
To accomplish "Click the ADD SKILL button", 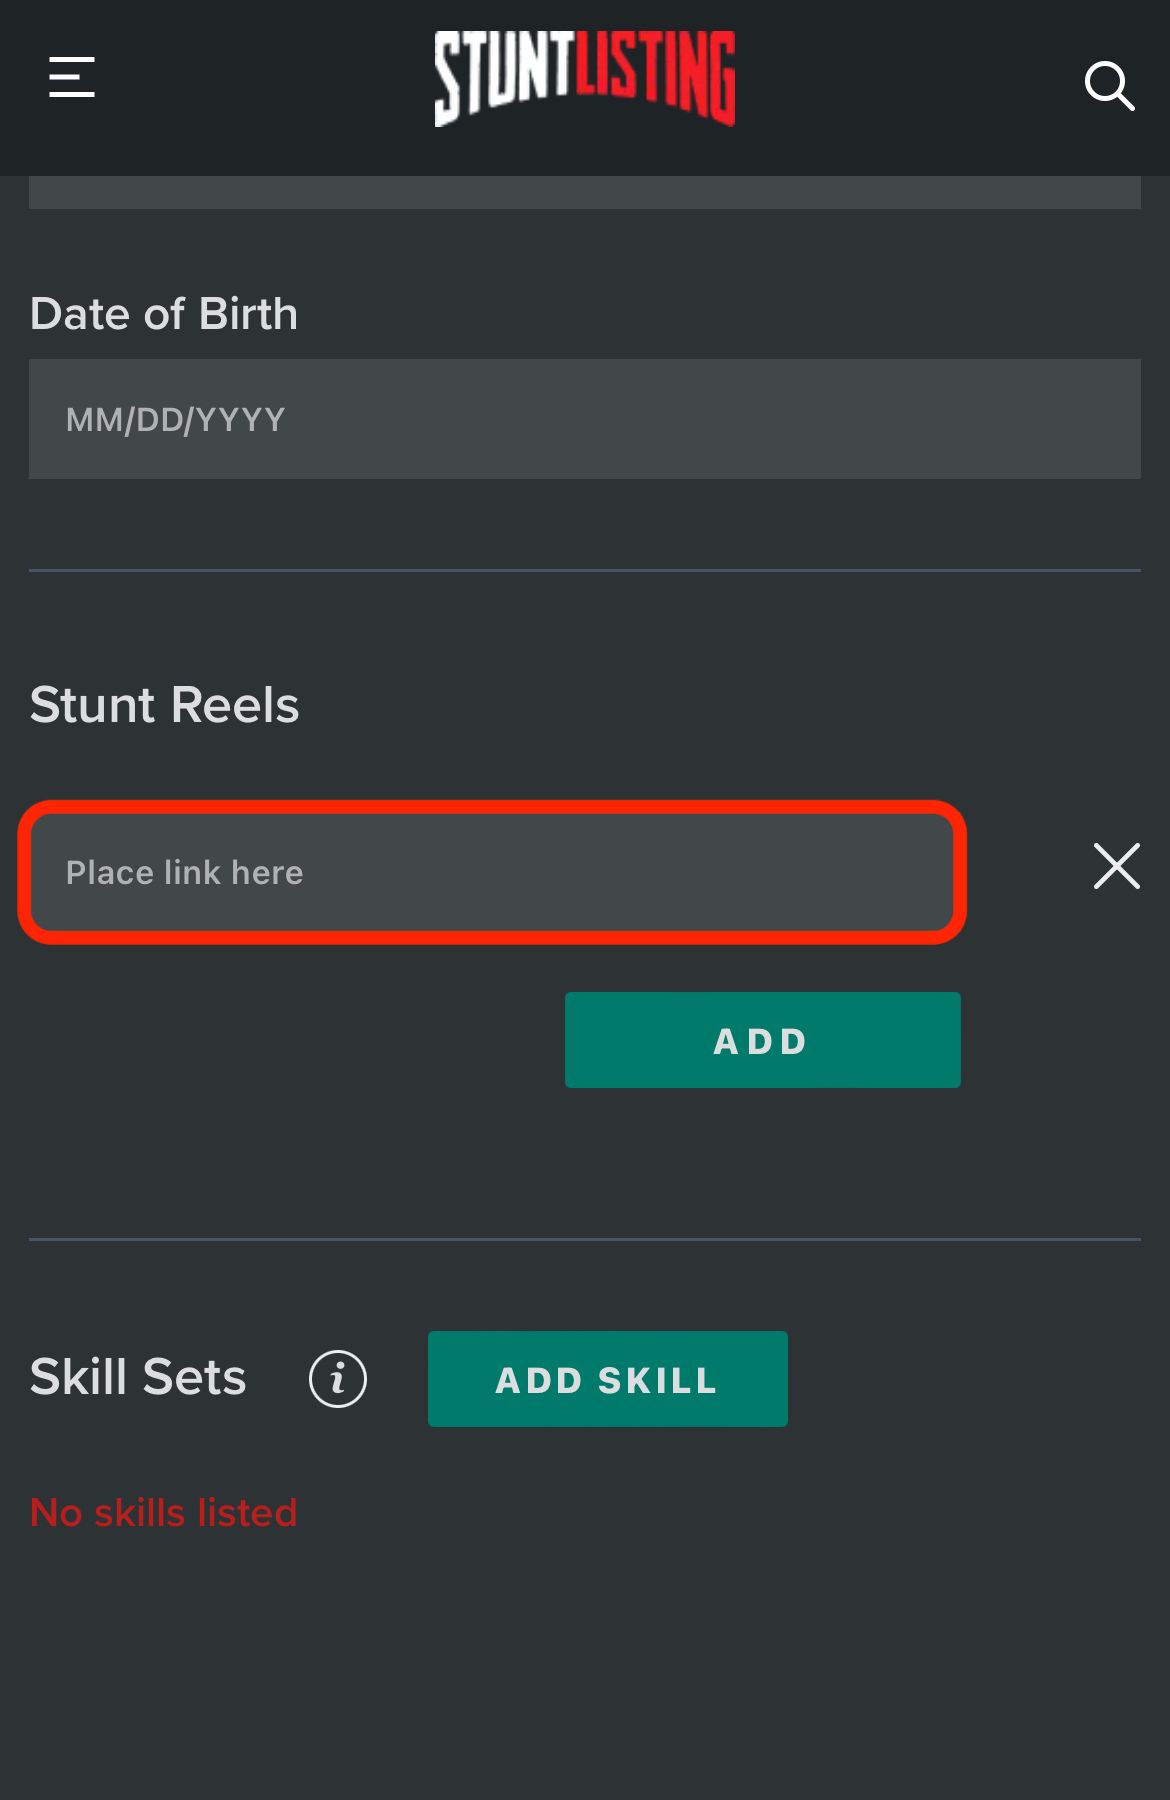I will [607, 1379].
